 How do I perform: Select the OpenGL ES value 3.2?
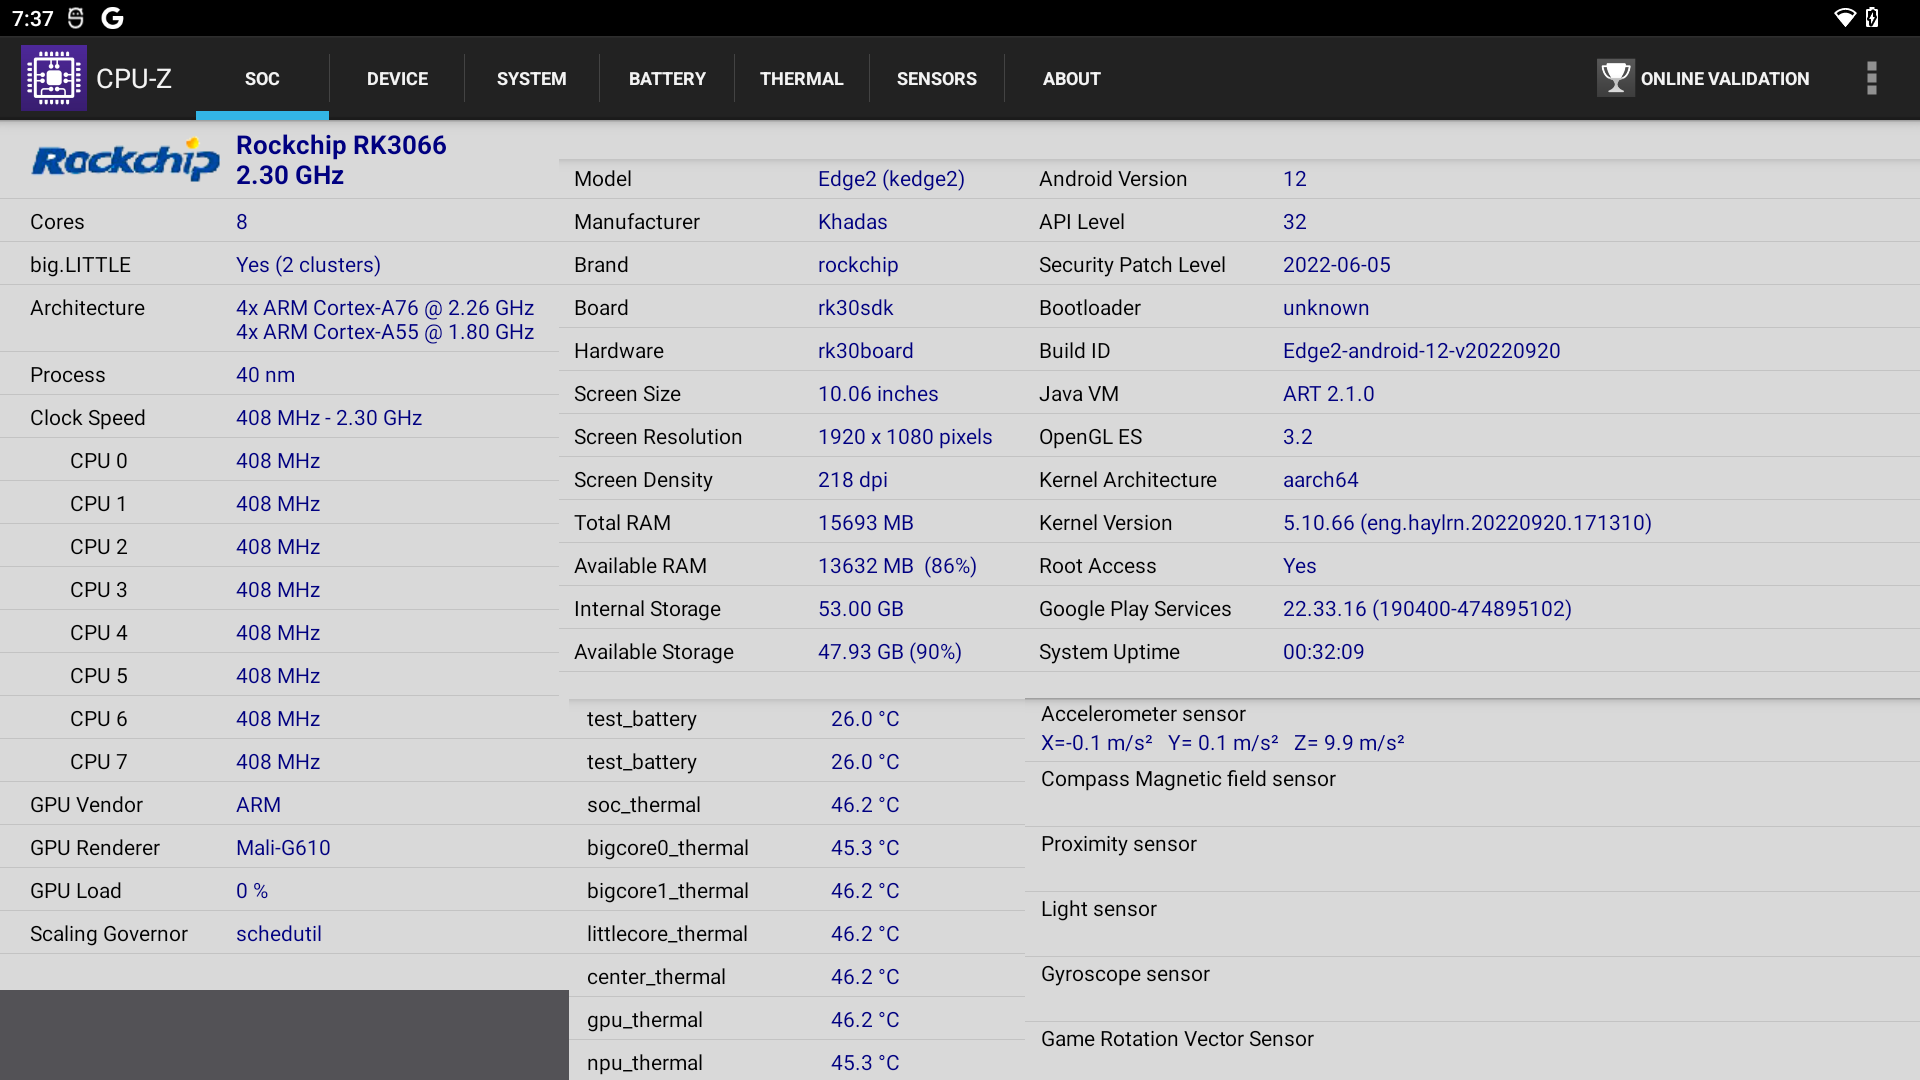pyautogui.click(x=1298, y=437)
